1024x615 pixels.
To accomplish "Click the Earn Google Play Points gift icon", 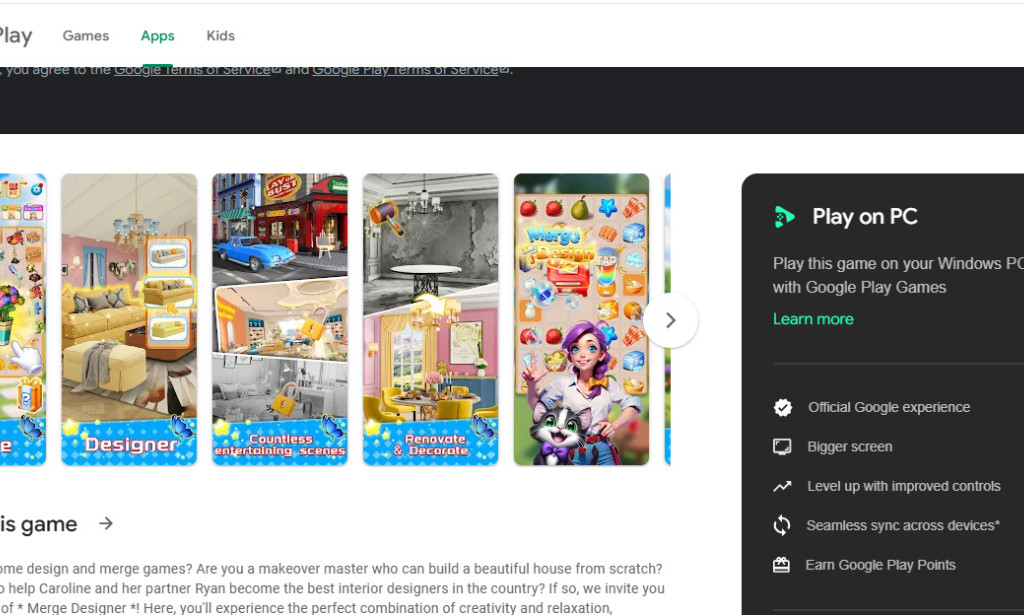I will [x=782, y=564].
